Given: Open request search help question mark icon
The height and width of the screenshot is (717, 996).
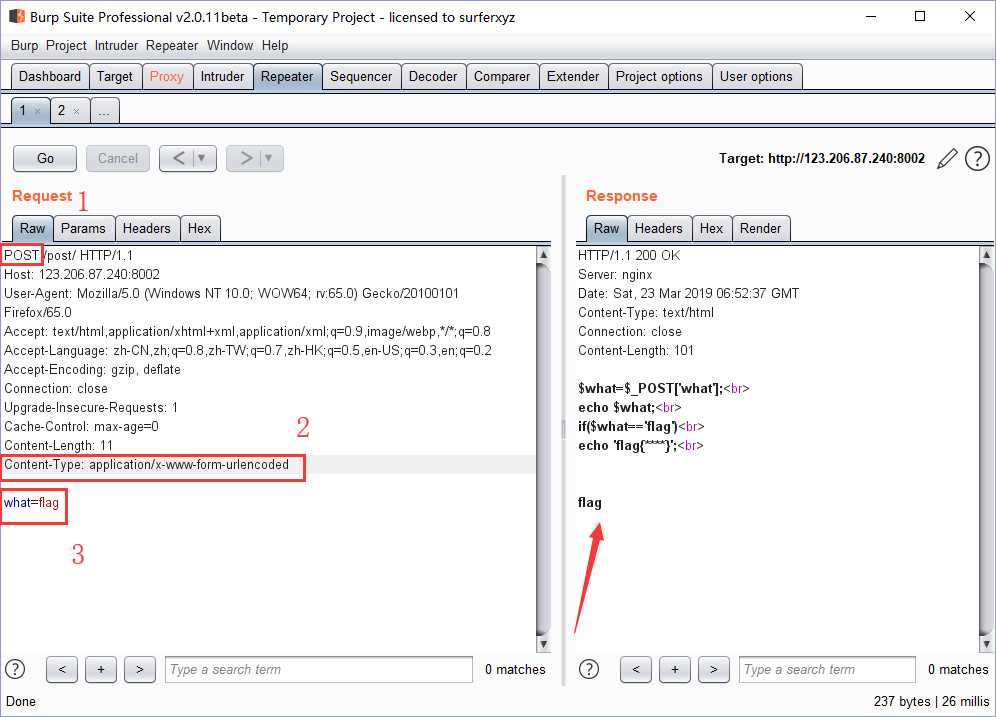Looking at the screenshot, I should [x=15, y=669].
